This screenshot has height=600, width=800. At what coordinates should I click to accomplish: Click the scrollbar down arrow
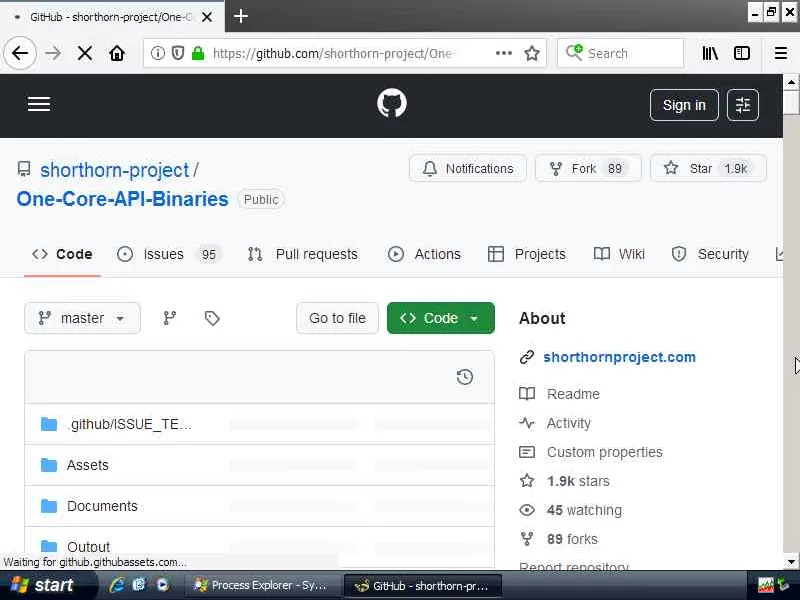pyautogui.click(x=791, y=561)
